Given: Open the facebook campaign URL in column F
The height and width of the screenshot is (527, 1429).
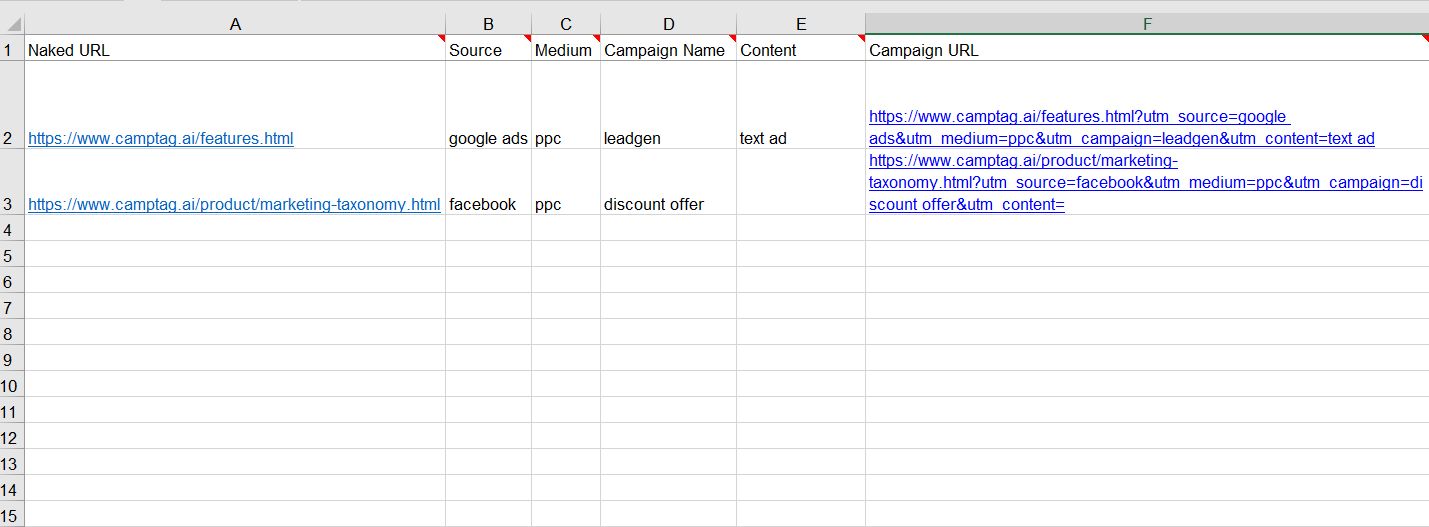Looking at the screenshot, I should 1144,183.
